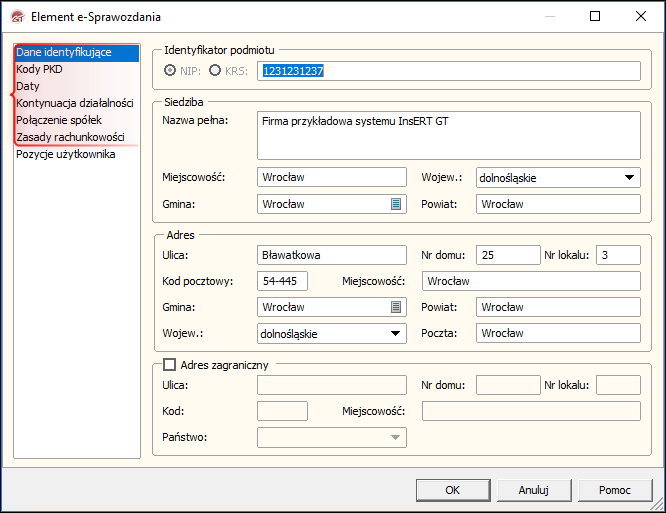Expand the Adres Wojew. dropdown

pyautogui.click(x=395, y=333)
